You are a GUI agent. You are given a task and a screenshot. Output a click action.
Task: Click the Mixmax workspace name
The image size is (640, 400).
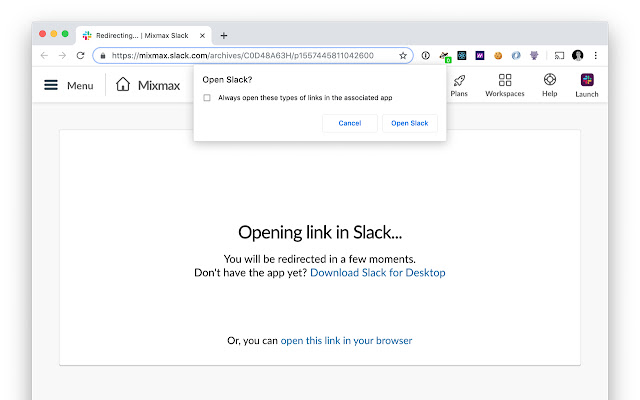pyautogui.click(x=159, y=85)
